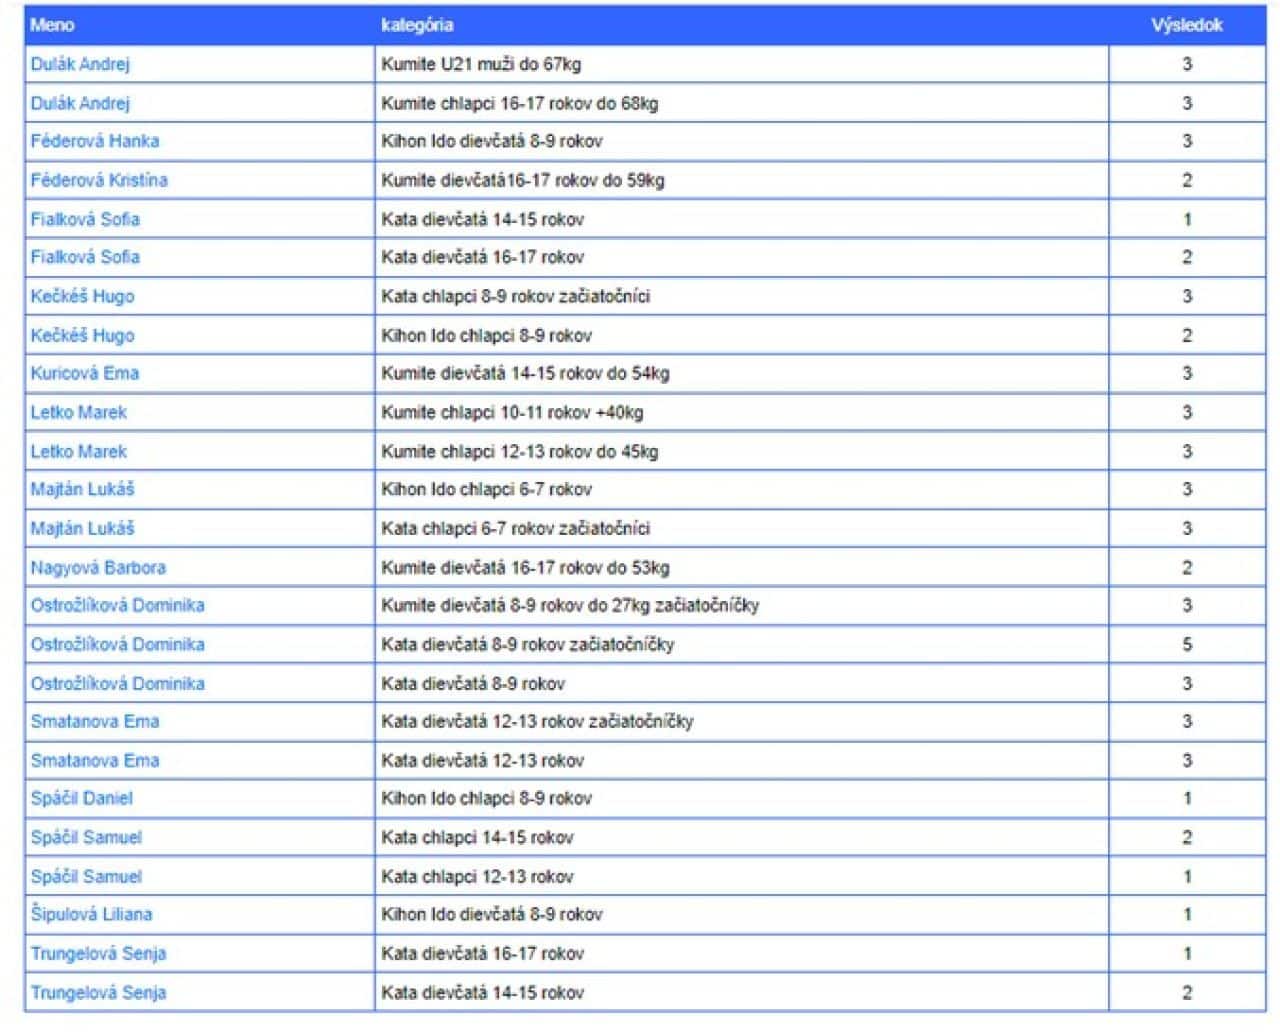Open the Kuricová Ema link
This screenshot has height=1032, width=1280.
tap(85, 373)
